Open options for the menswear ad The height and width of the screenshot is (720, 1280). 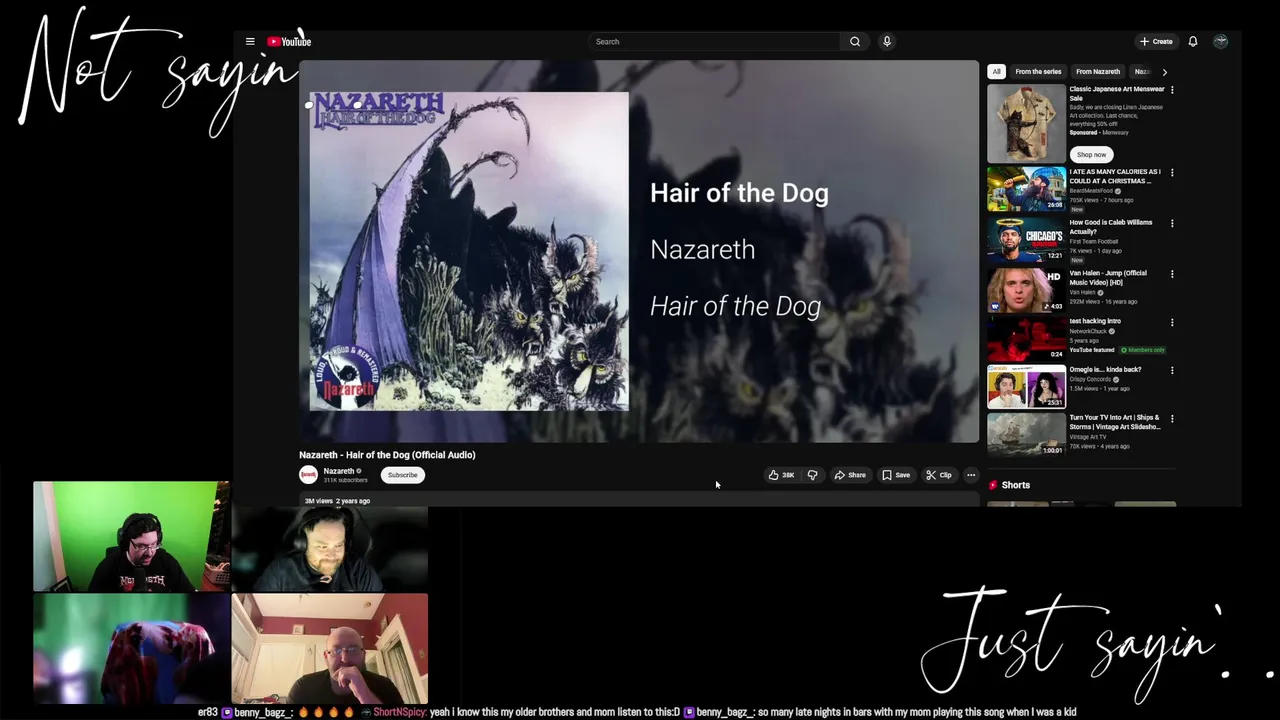pos(1172,90)
